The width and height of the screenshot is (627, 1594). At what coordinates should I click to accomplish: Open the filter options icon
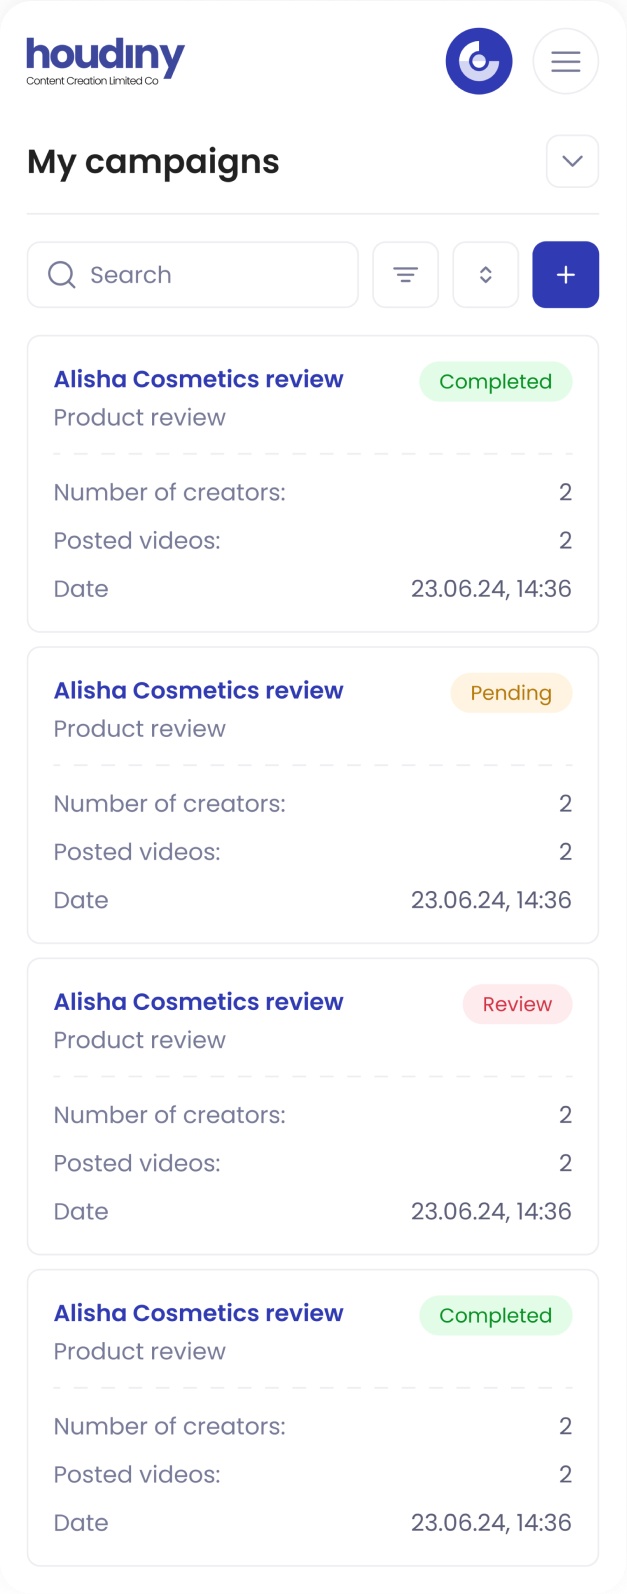coord(405,275)
